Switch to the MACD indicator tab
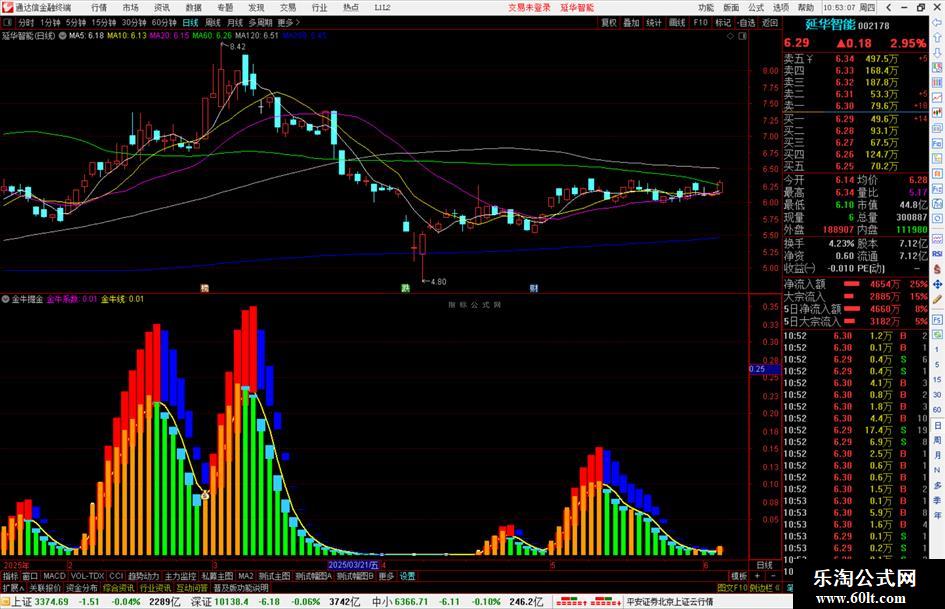The height and width of the screenshot is (609, 945). click(x=54, y=576)
